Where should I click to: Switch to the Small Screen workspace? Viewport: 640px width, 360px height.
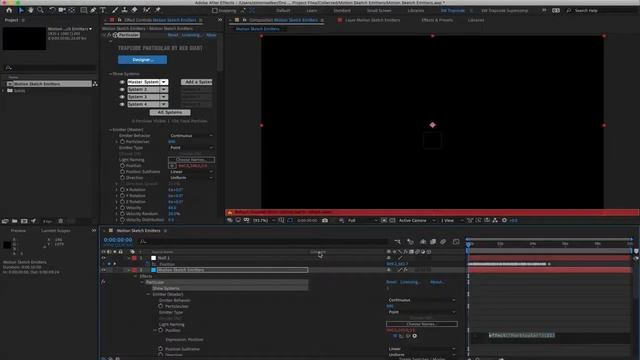tap(379, 11)
